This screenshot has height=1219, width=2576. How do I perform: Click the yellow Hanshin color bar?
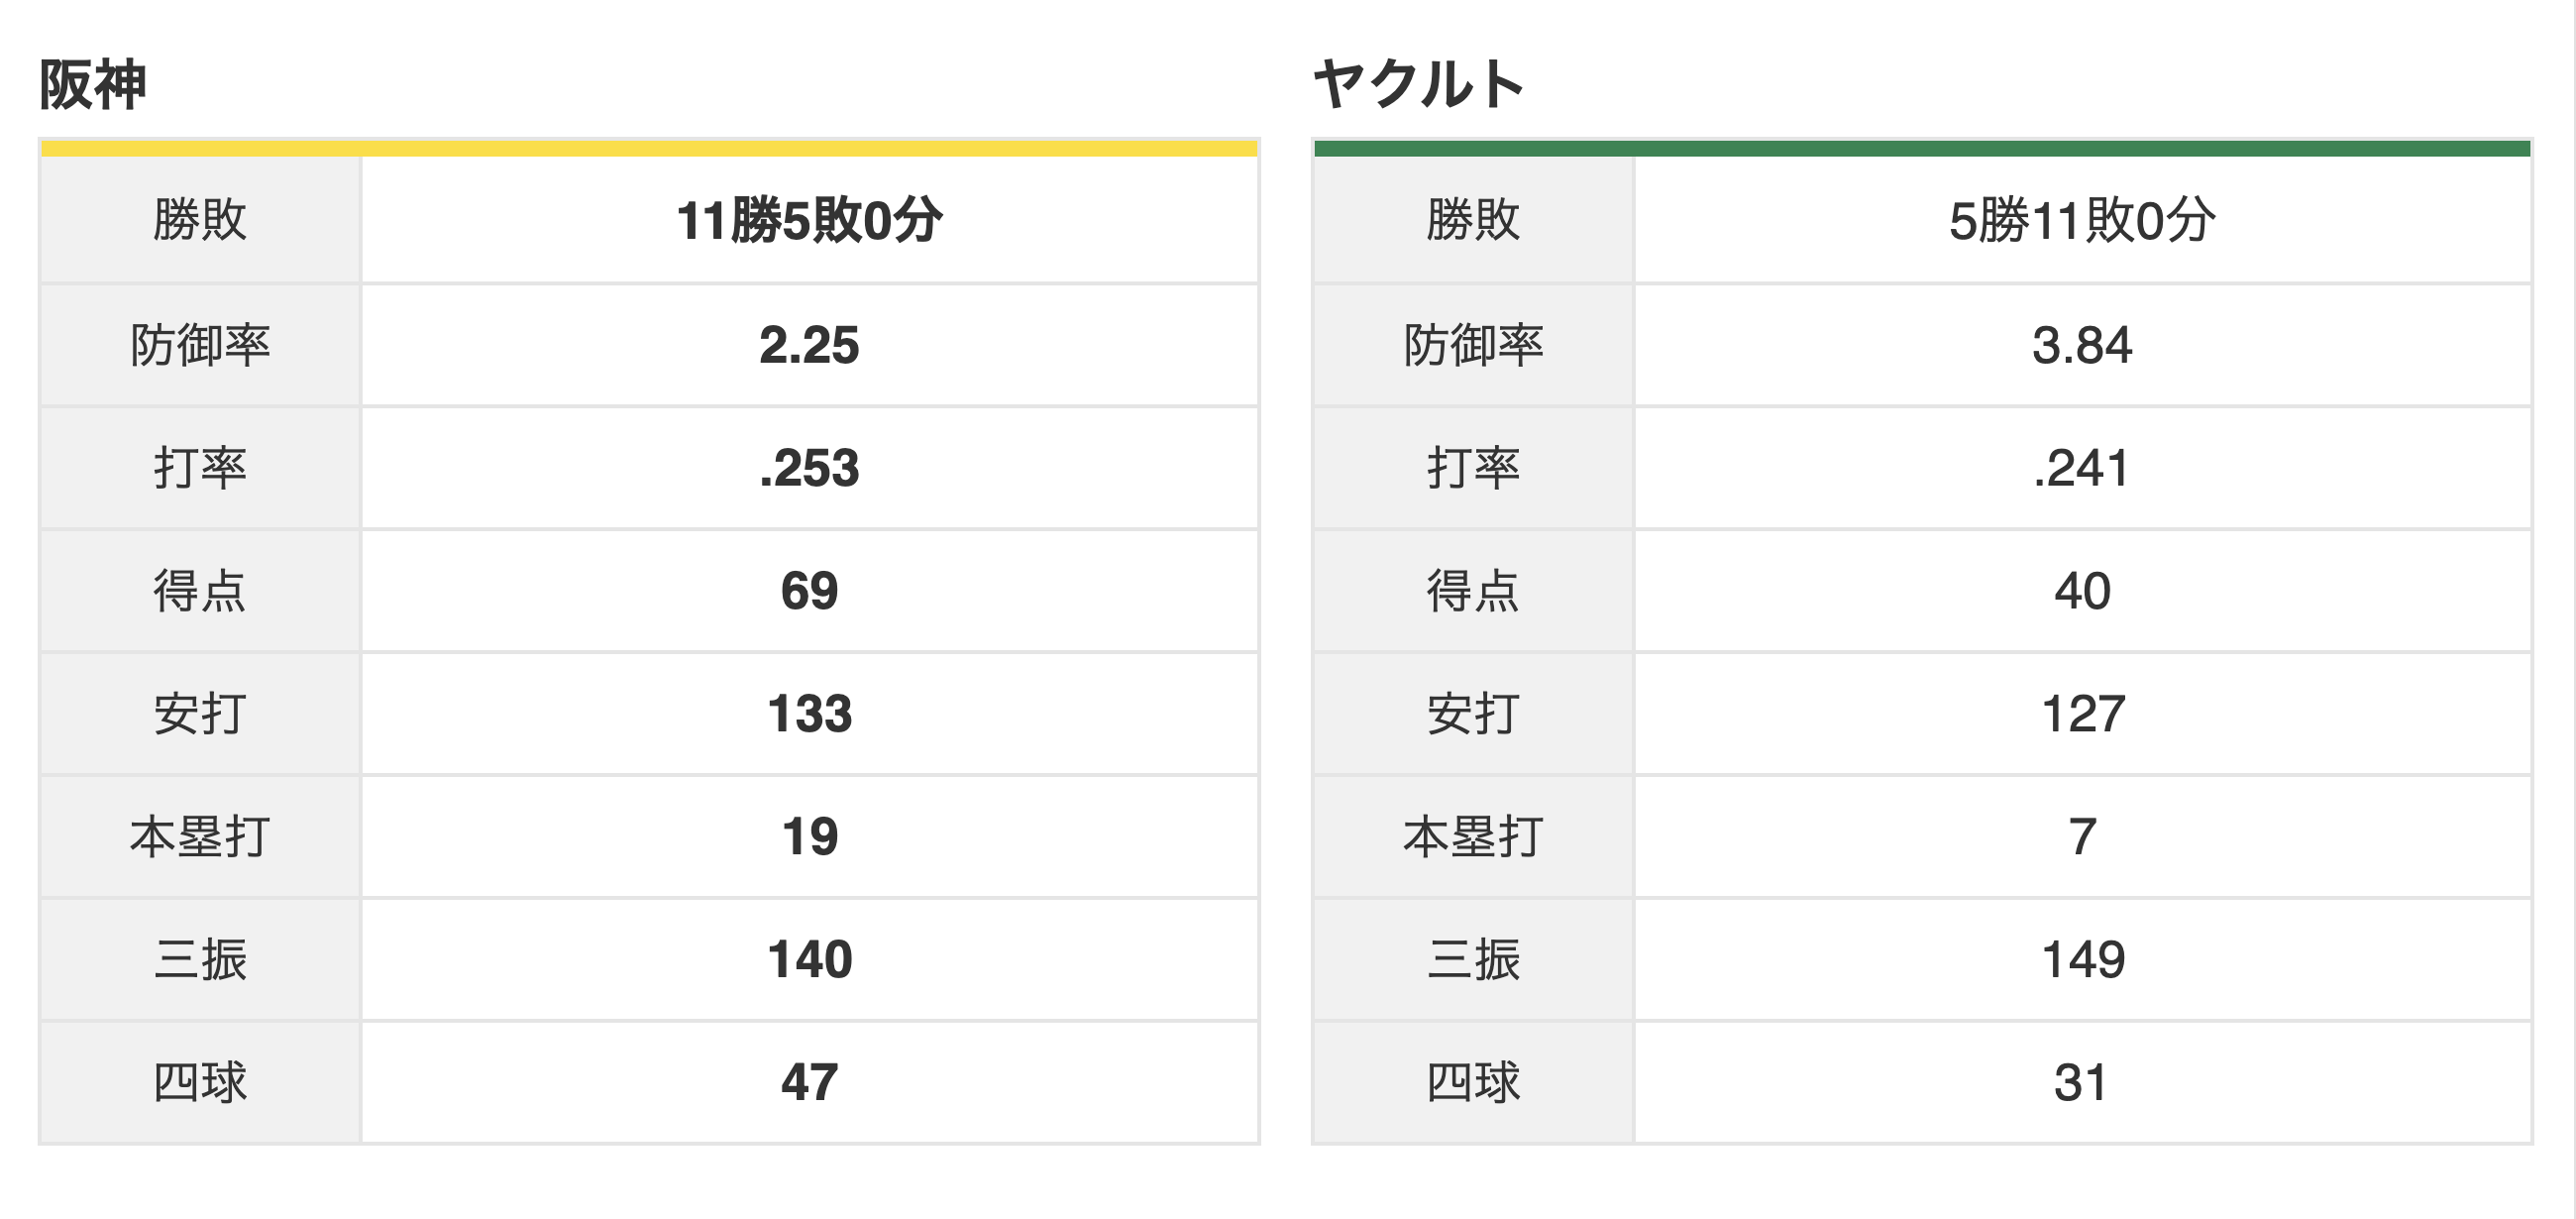[x=649, y=149]
